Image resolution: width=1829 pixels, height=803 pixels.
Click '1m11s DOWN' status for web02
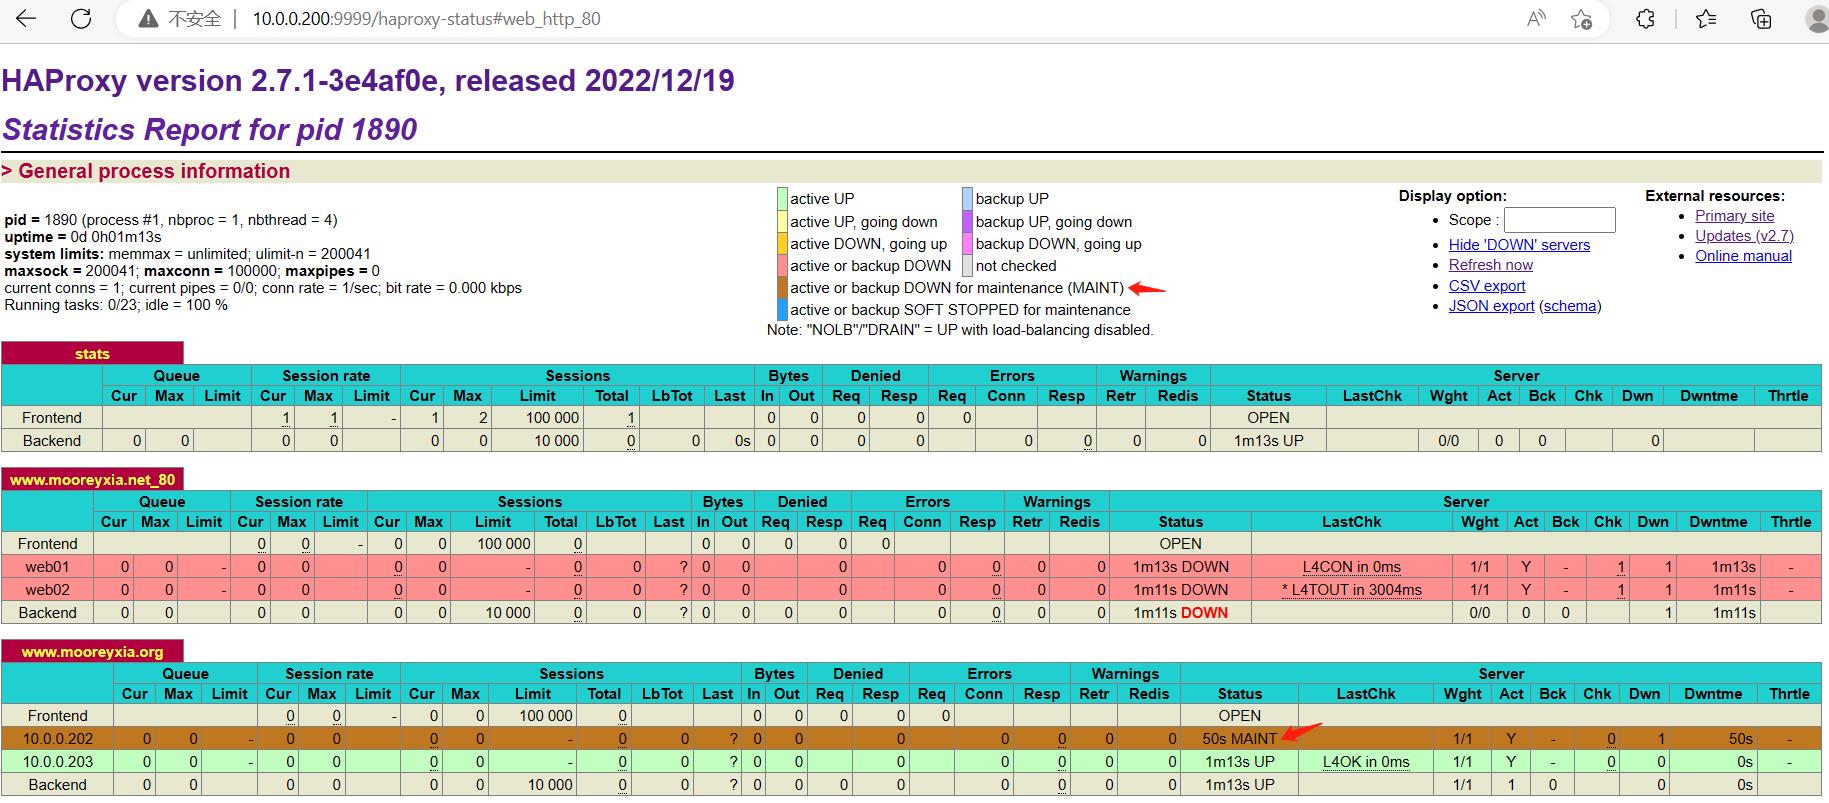1180,589
